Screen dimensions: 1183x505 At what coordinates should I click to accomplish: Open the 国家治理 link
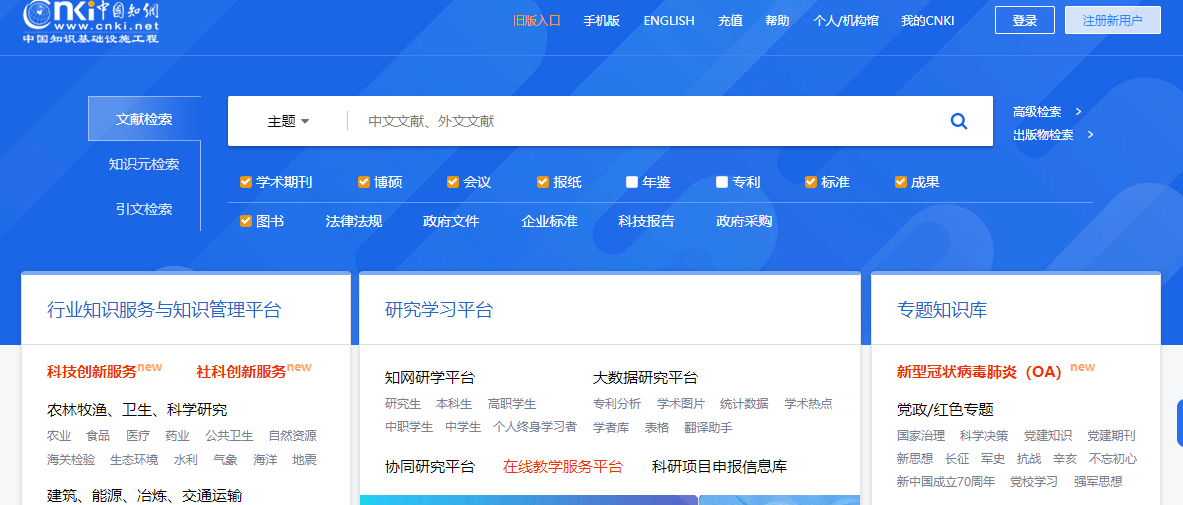(x=921, y=436)
